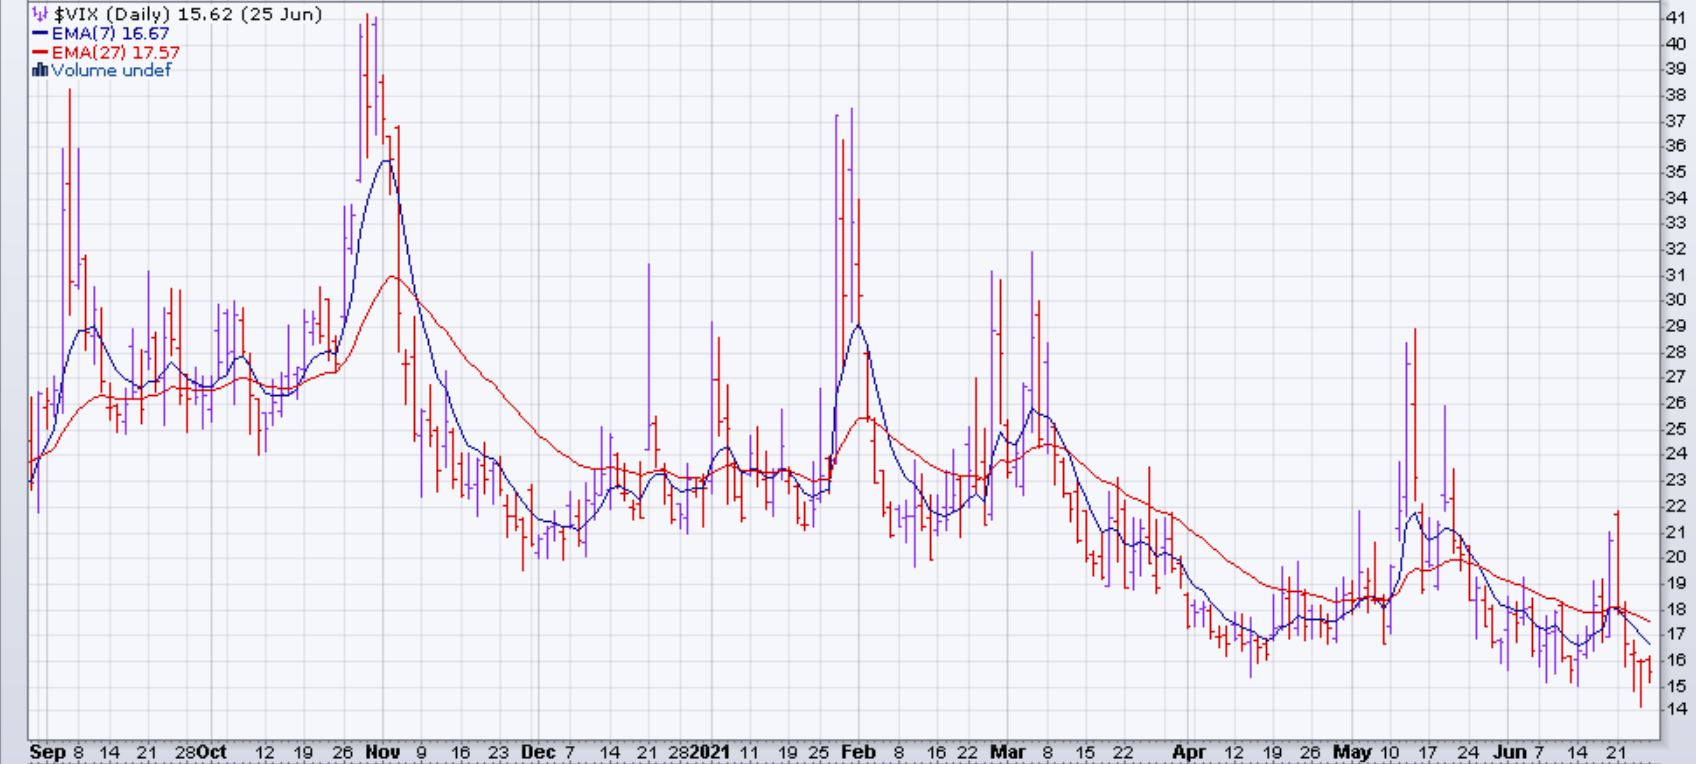Click the Jun label on the date axis

pyautogui.click(x=1511, y=752)
